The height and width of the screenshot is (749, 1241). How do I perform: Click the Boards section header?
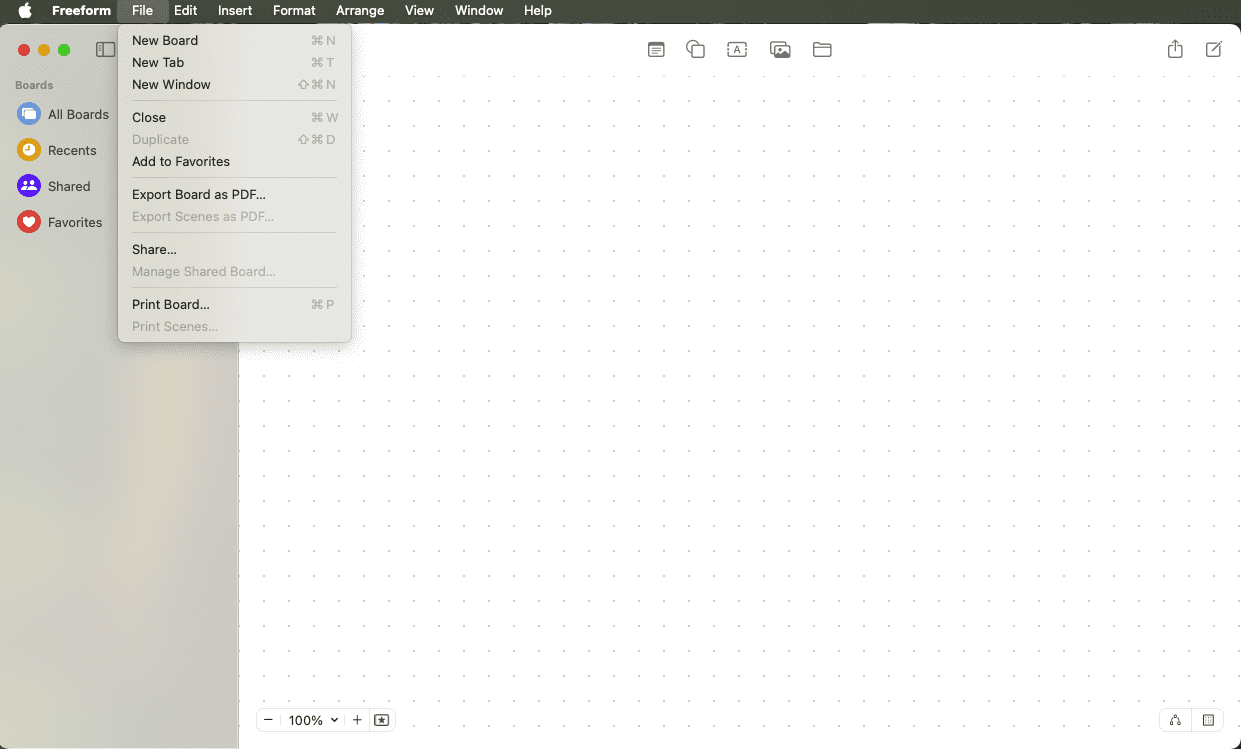pyautogui.click(x=34, y=85)
